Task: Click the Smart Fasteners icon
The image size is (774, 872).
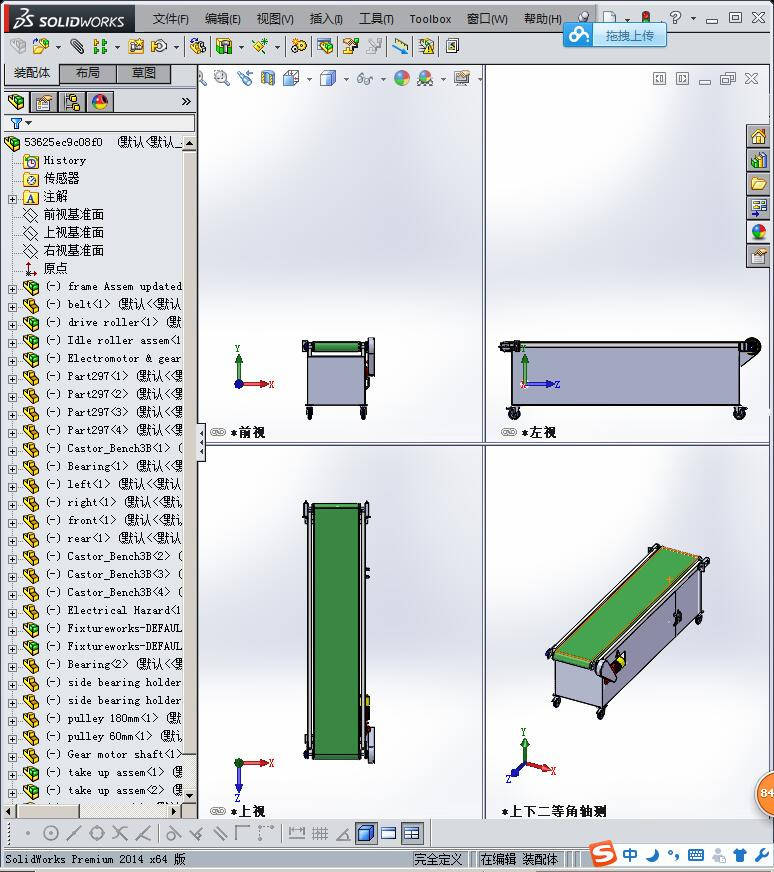Action: pyautogui.click(x=136, y=46)
